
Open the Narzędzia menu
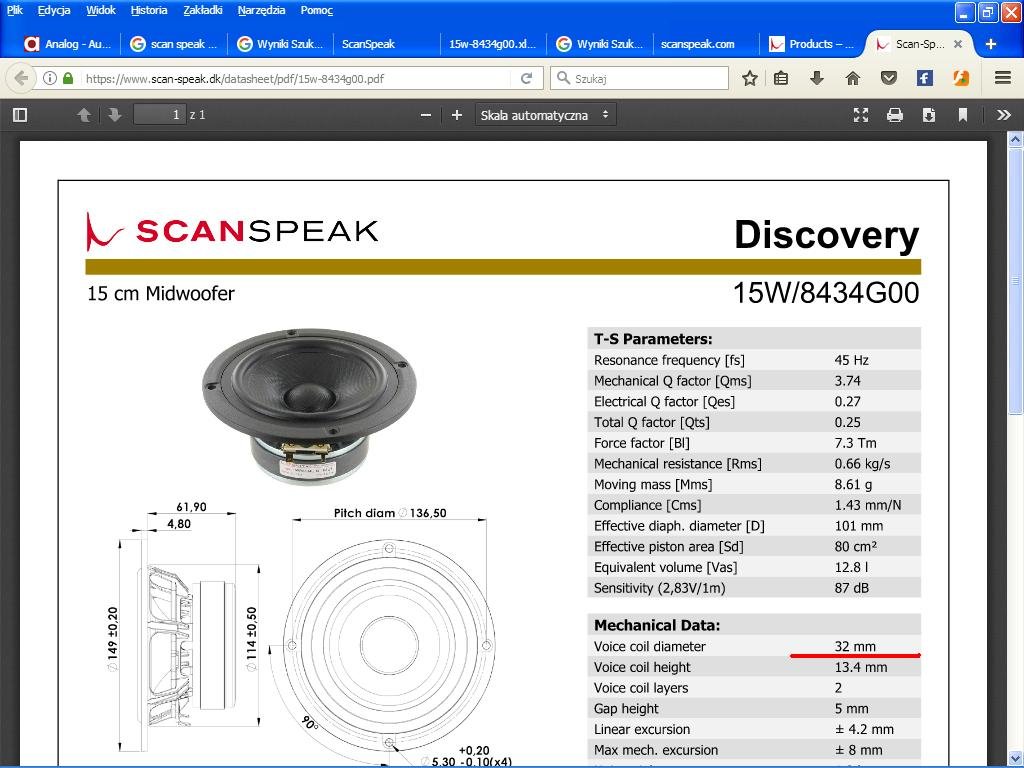pyautogui.click(x=261, y=10)
